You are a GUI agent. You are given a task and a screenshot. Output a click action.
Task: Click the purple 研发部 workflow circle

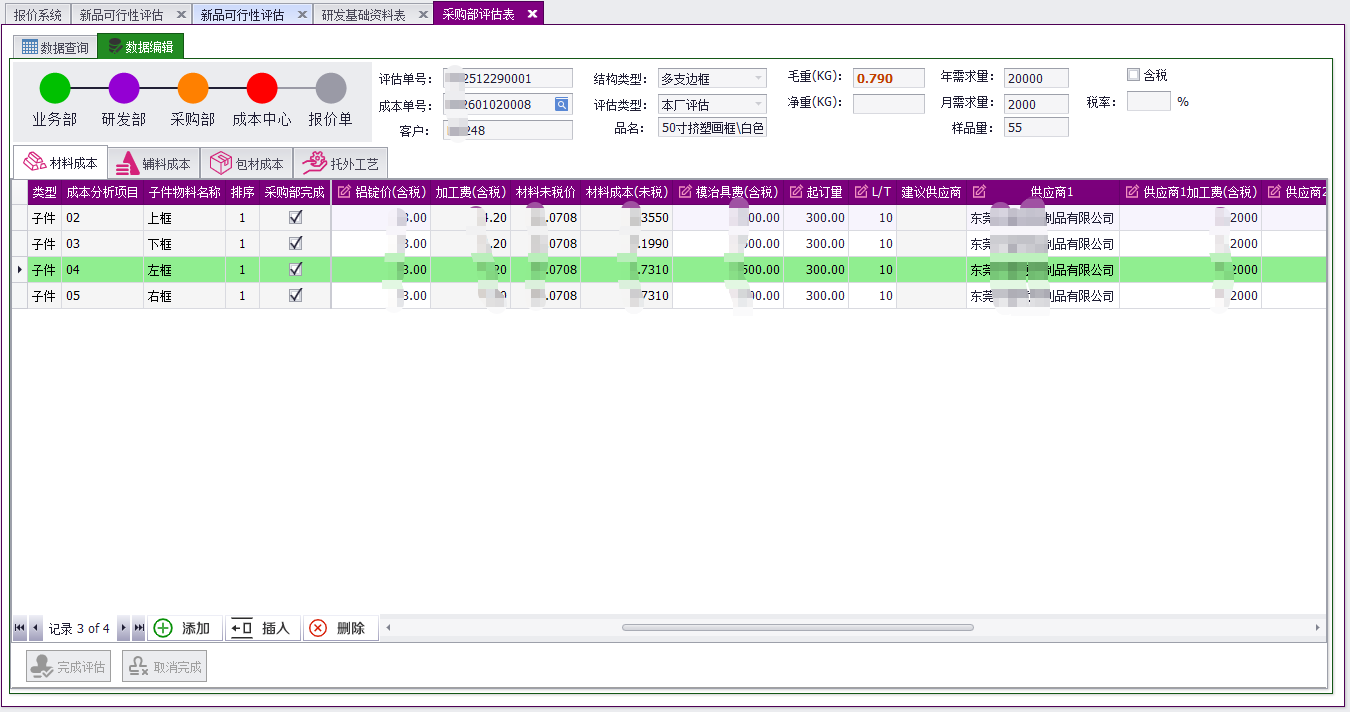pos(124,88)
